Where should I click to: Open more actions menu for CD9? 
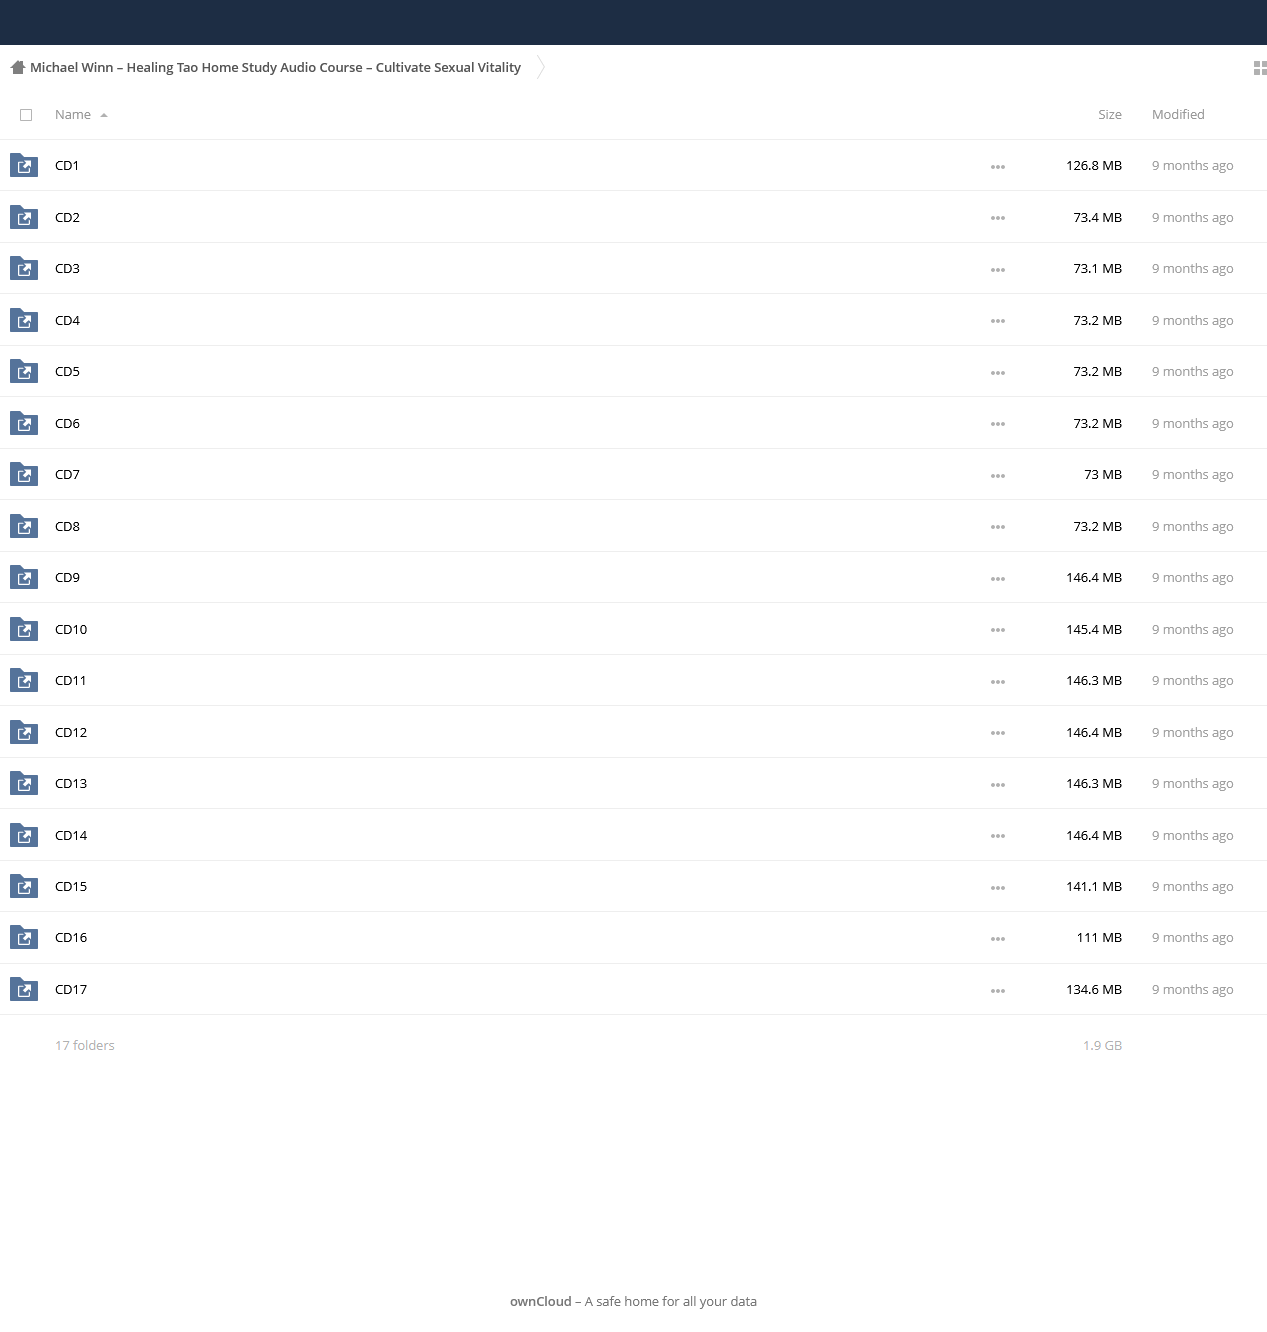(x=998, y=579)
